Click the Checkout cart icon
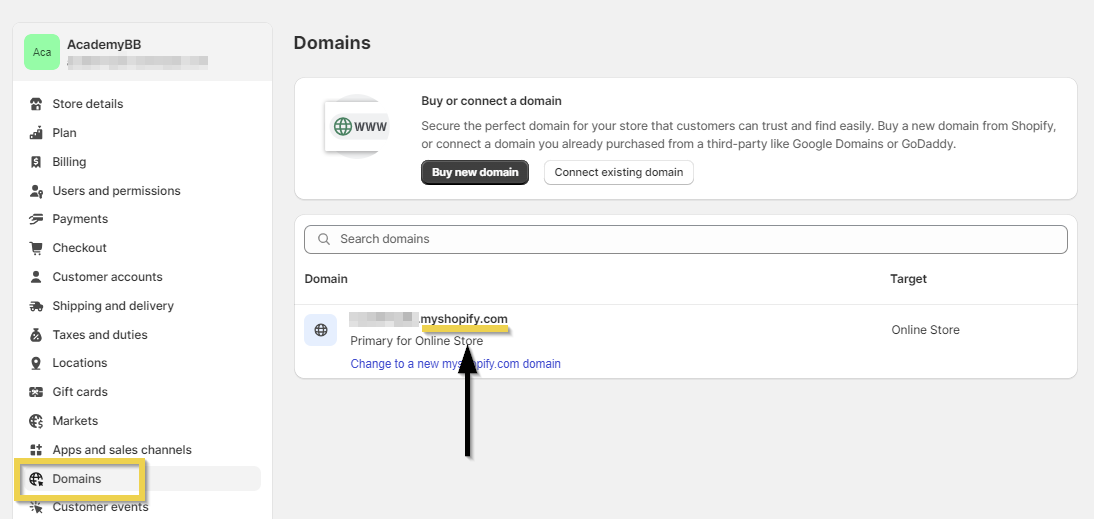 click(36, 248)
